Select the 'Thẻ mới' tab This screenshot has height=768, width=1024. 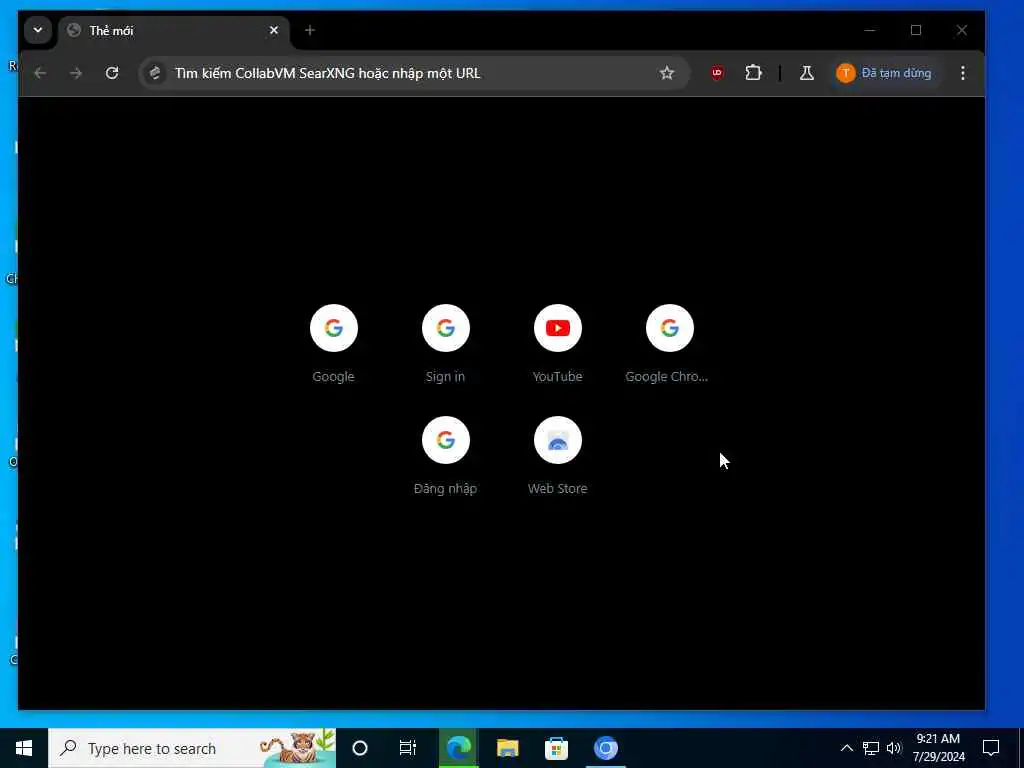click(x=174, y=31)
